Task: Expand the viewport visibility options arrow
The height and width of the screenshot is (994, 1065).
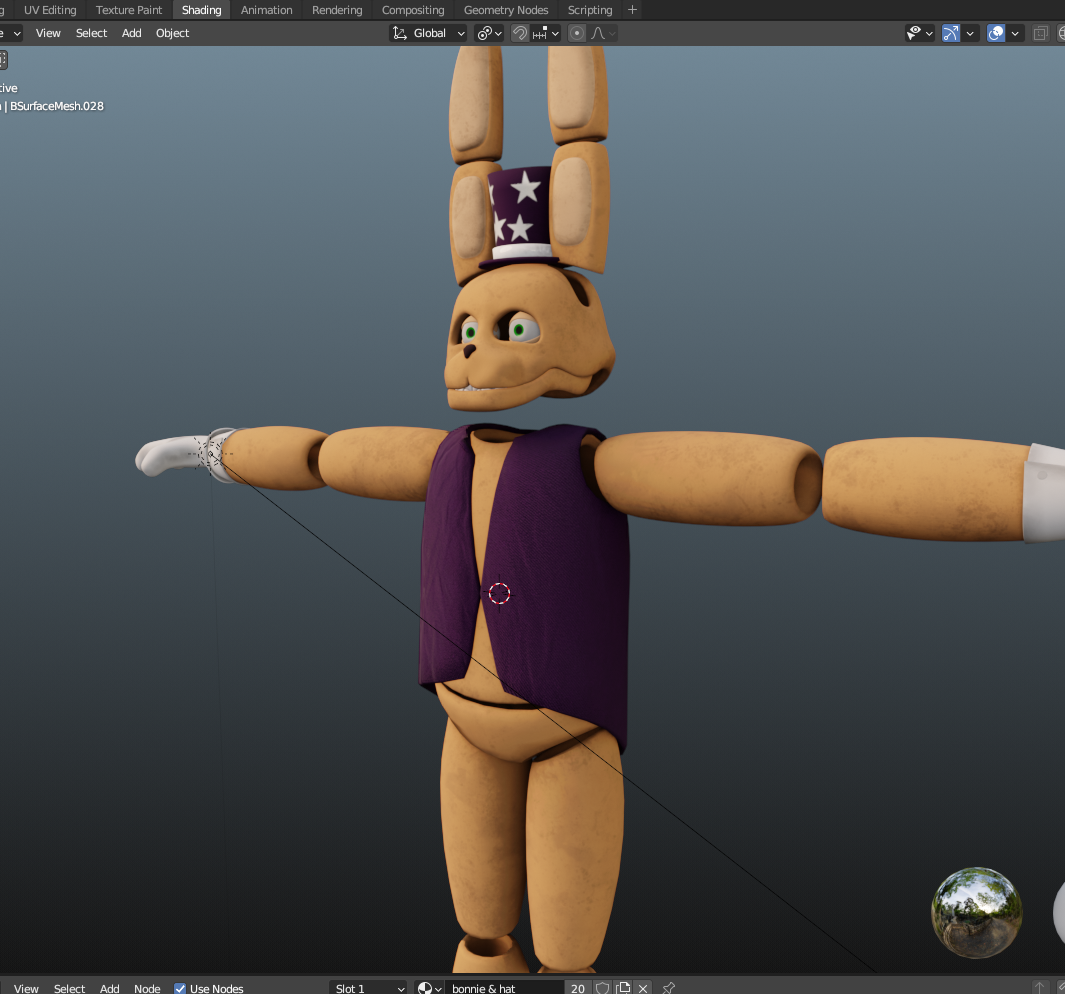Action: point(930,33)
